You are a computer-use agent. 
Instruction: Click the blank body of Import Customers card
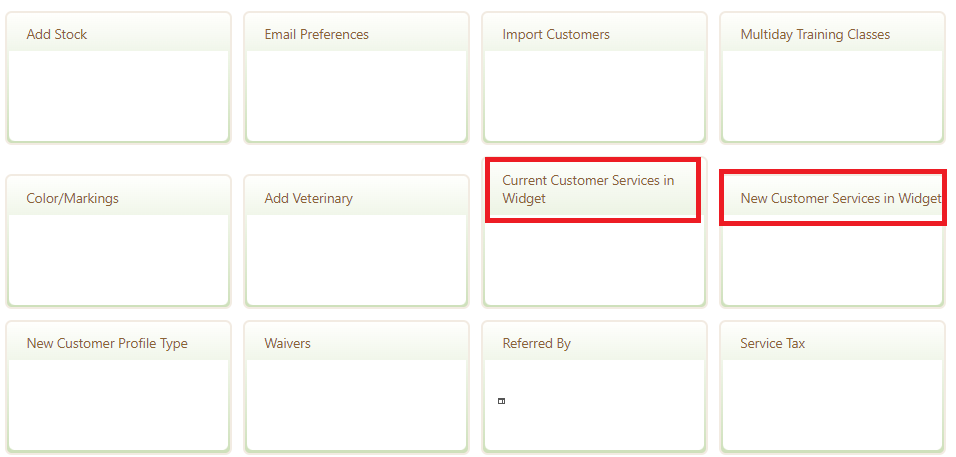pos(594,96)
